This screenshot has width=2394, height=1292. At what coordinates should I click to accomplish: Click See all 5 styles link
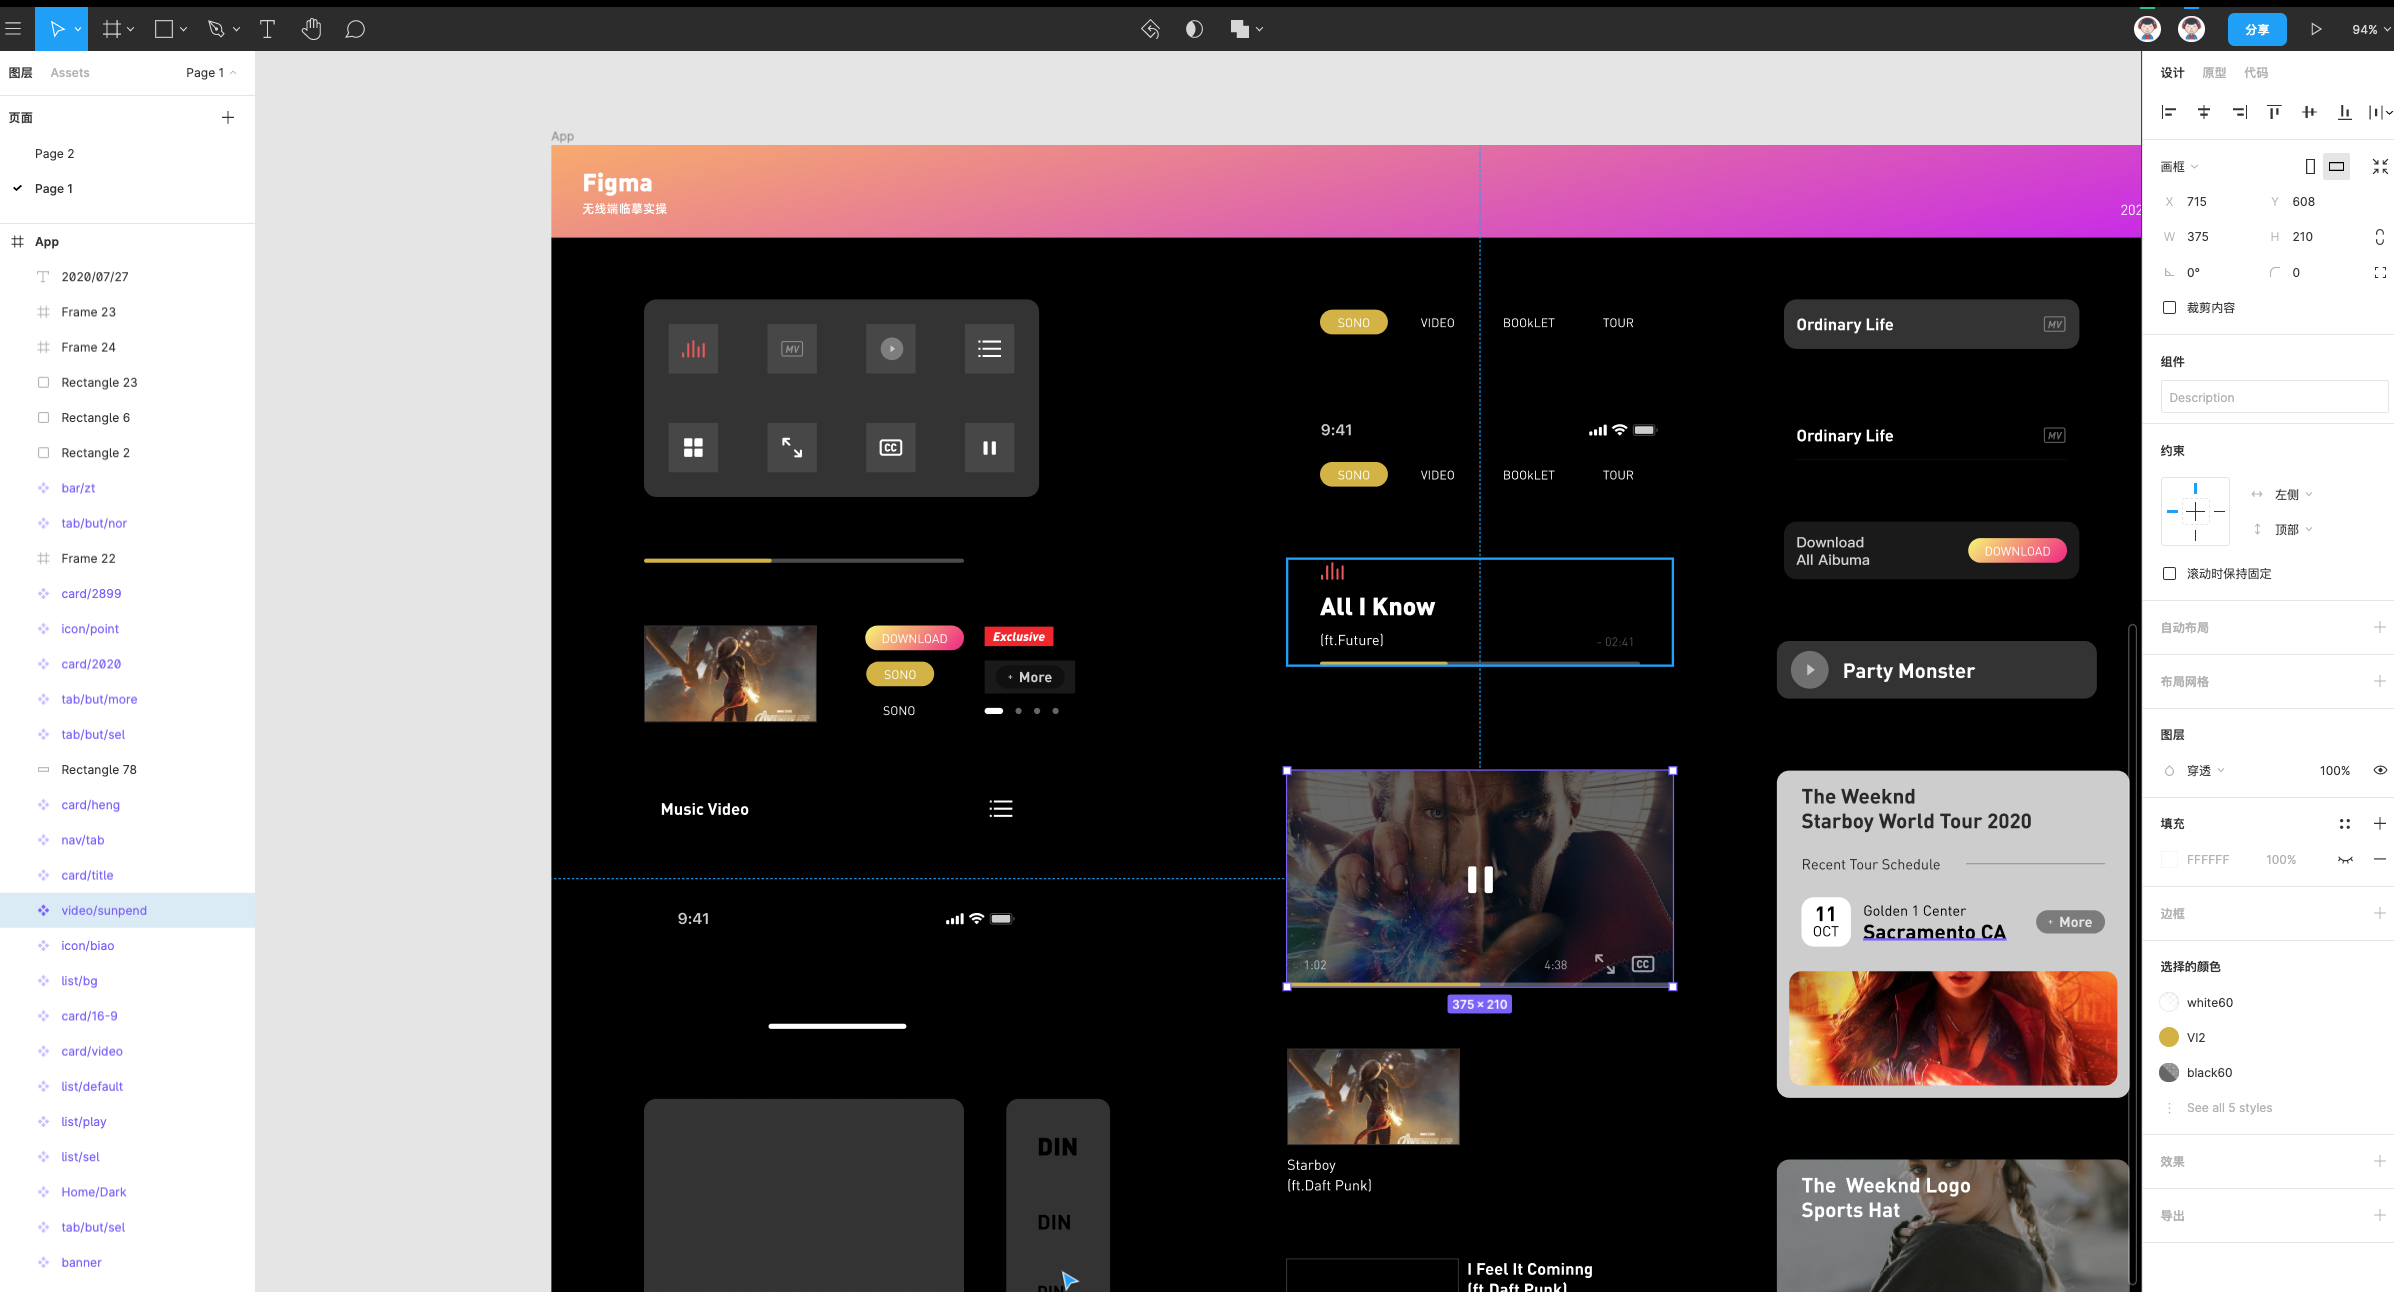coord(2229,1107)
